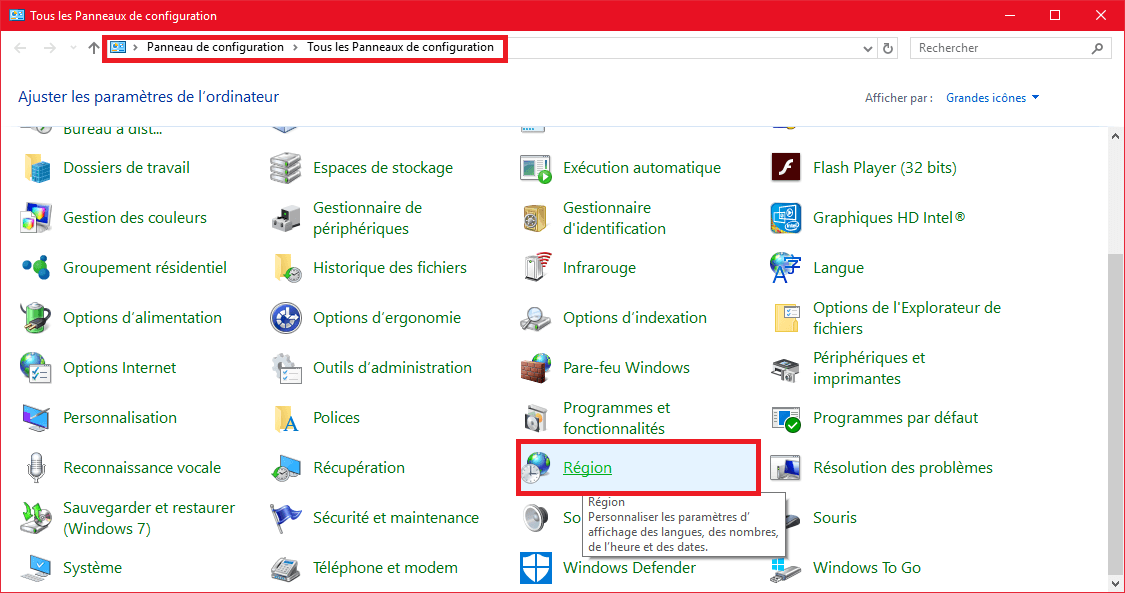Click the Polices font folder icon
1125x593 pixels.
coord(286,418)
